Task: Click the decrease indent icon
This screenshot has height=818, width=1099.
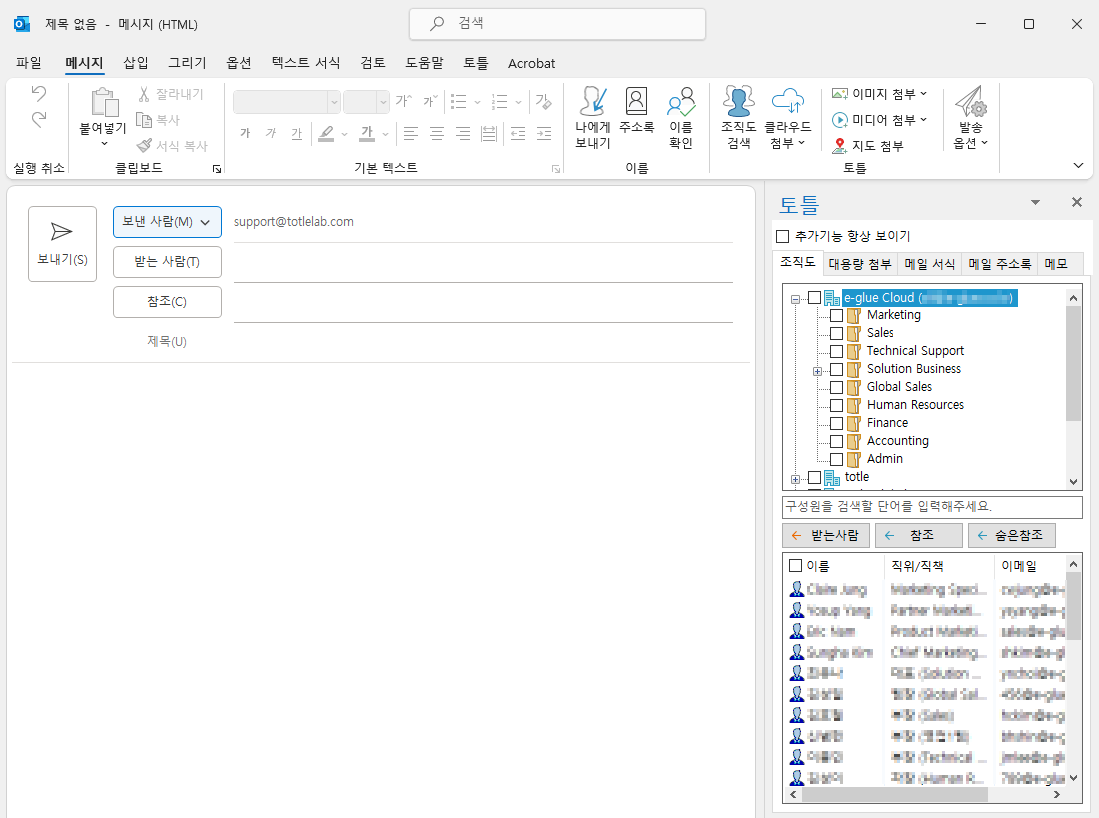Action: (x=518, y=133)
